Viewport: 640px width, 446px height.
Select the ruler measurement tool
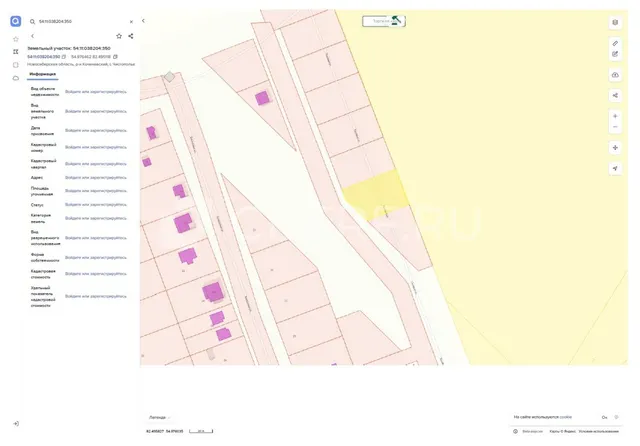click(615, 43)
